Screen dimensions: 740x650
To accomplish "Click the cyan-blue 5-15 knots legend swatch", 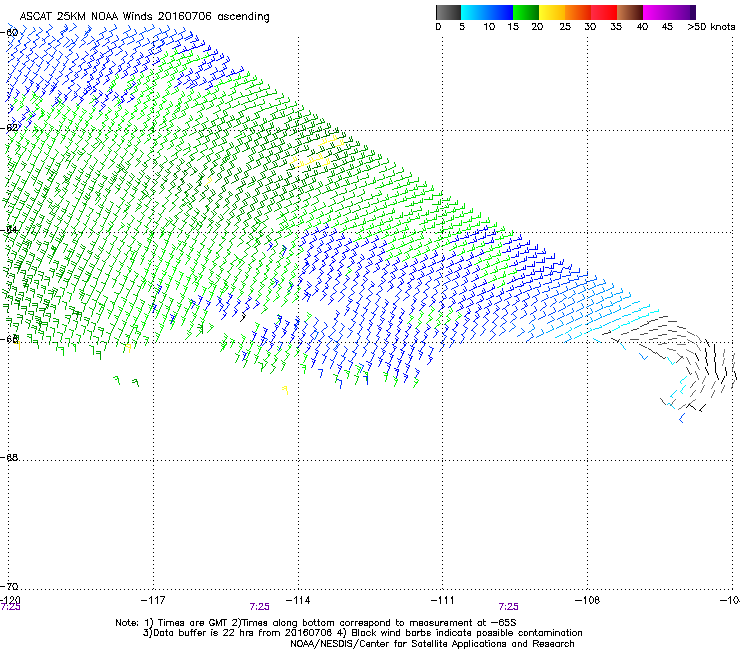I will point(487,12).
